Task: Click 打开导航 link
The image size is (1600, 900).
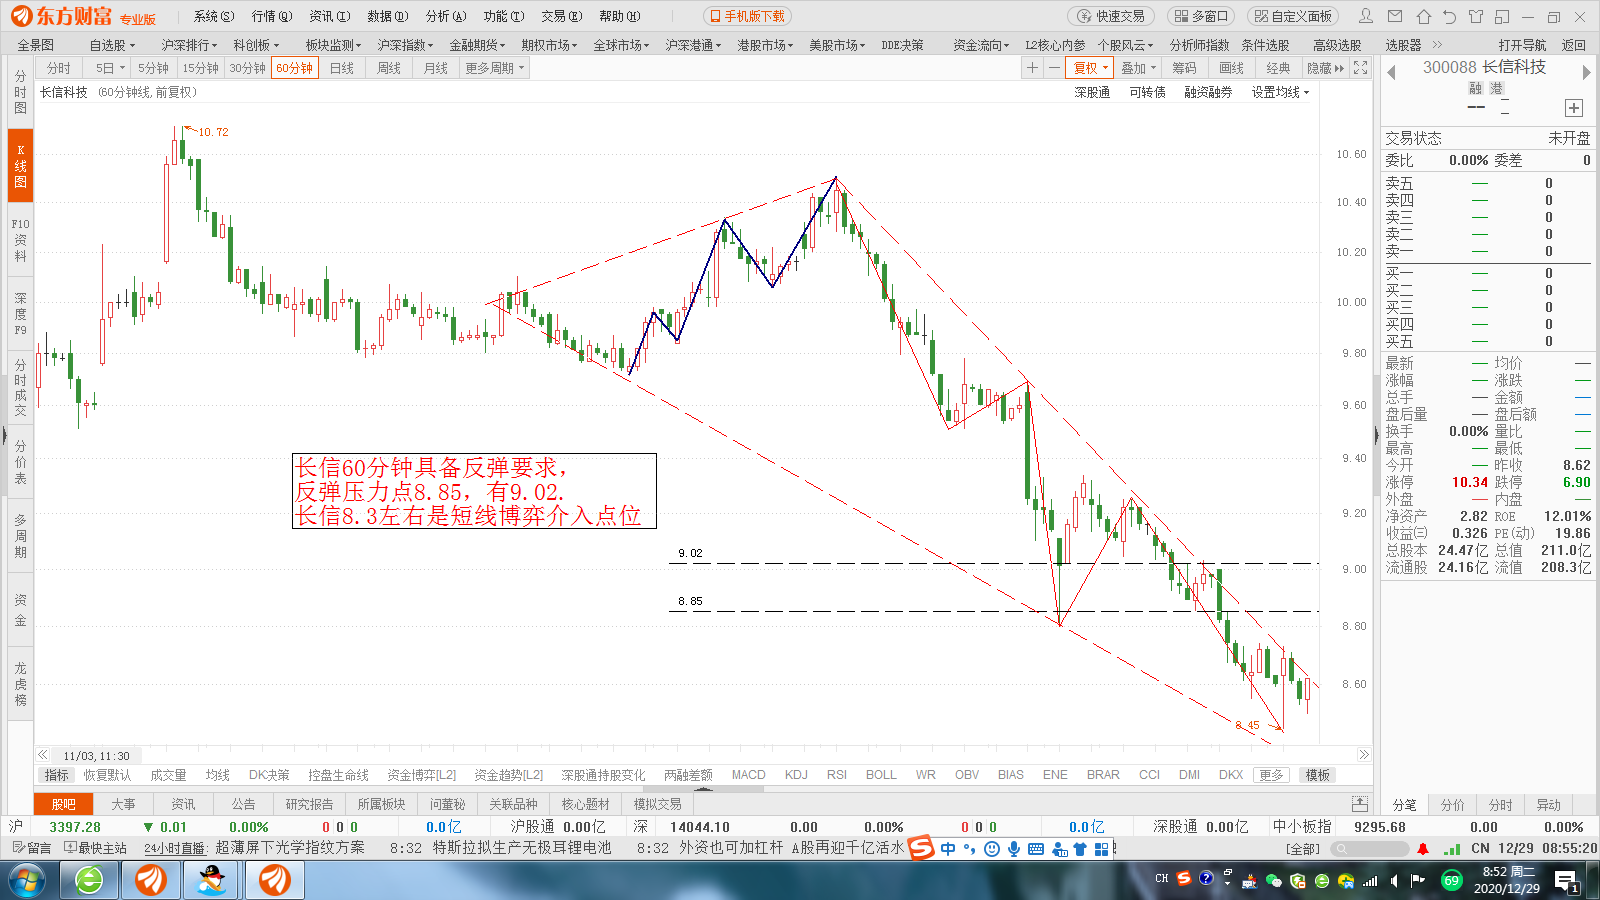Action: pos(1522,45)
